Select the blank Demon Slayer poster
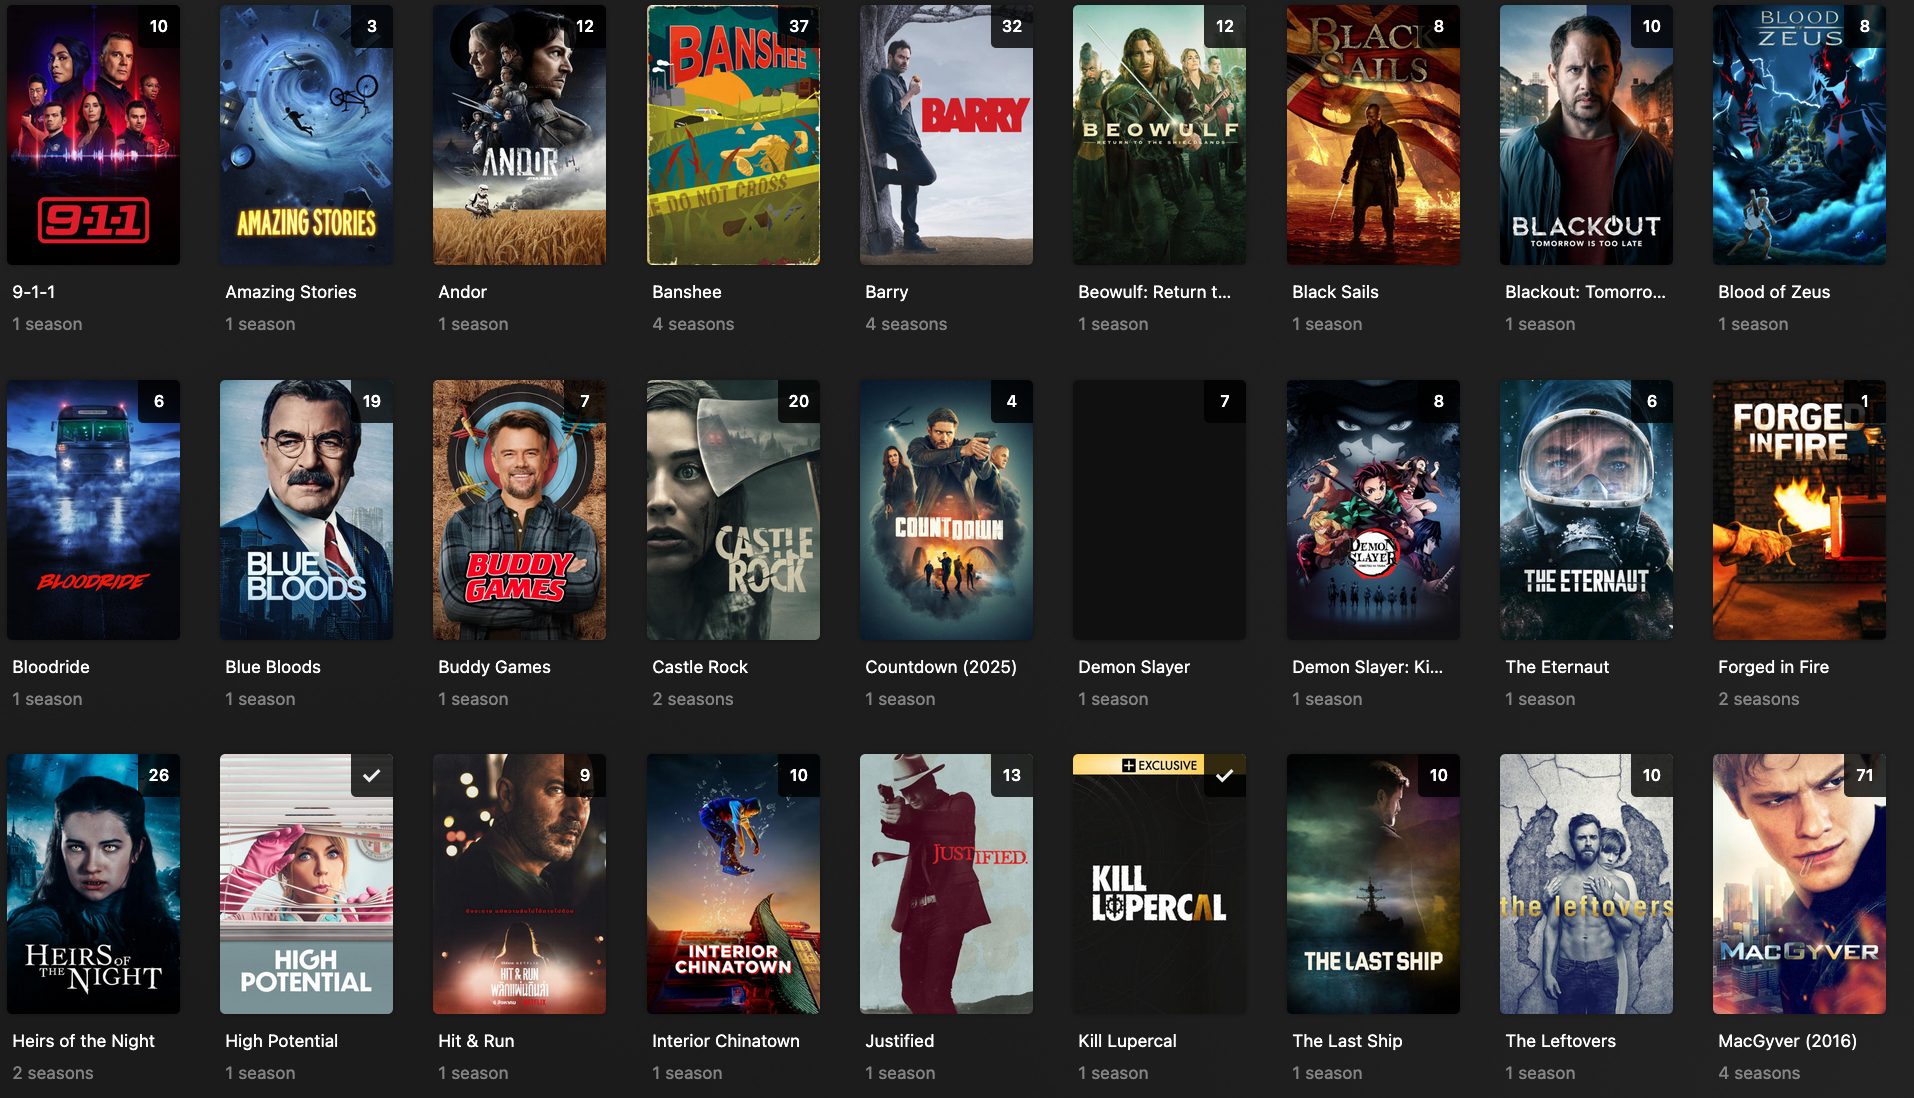Image resolution: width=1914 pixels, height=1098 pixels. point(1159,510)
